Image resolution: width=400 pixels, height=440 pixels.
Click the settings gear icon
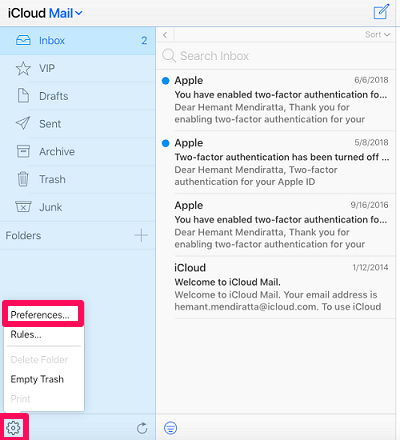[x=14, y=428]
